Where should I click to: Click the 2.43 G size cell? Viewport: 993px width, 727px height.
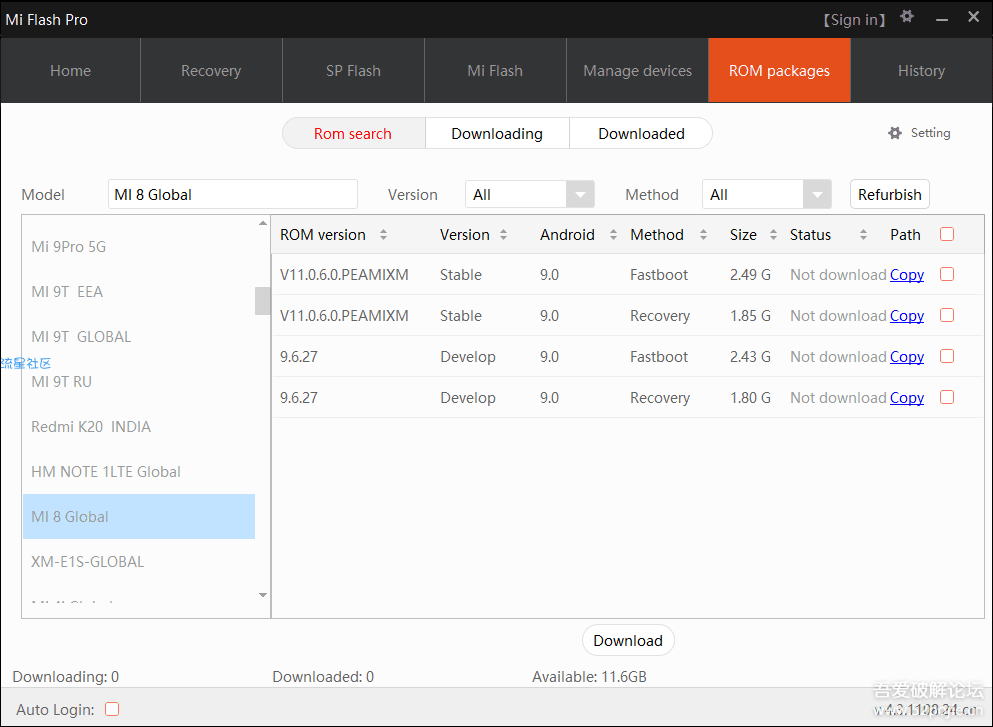[750, 357]
